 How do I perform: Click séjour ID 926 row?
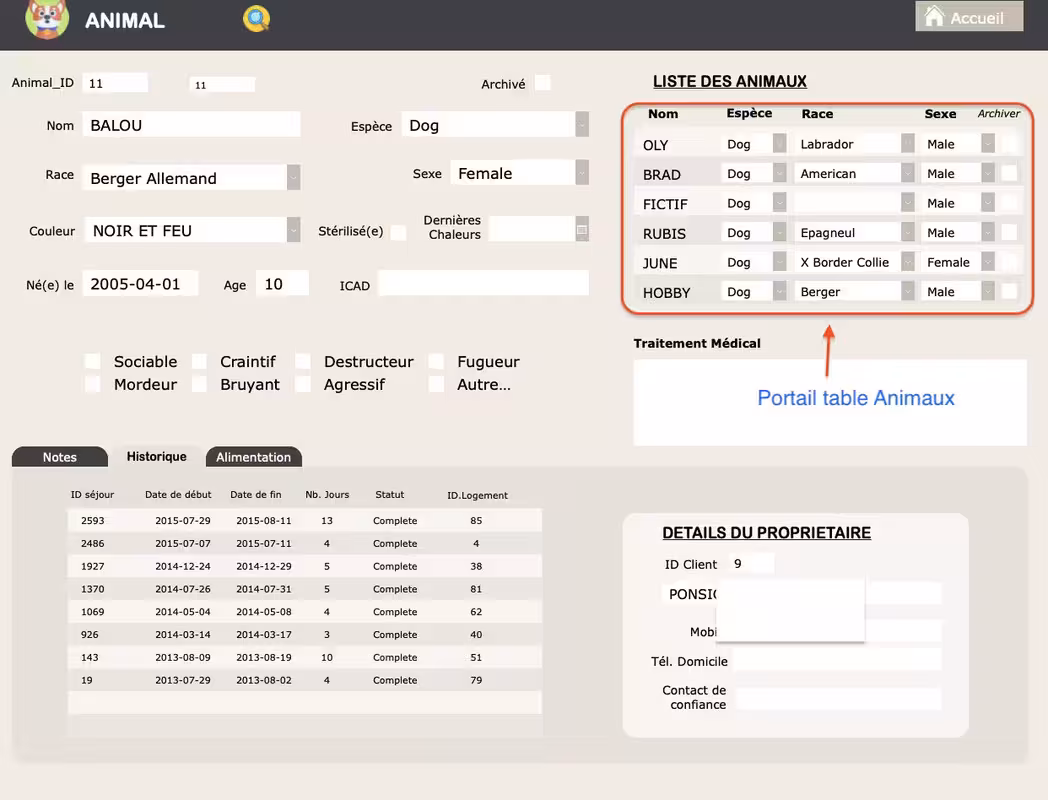point(304,634)
